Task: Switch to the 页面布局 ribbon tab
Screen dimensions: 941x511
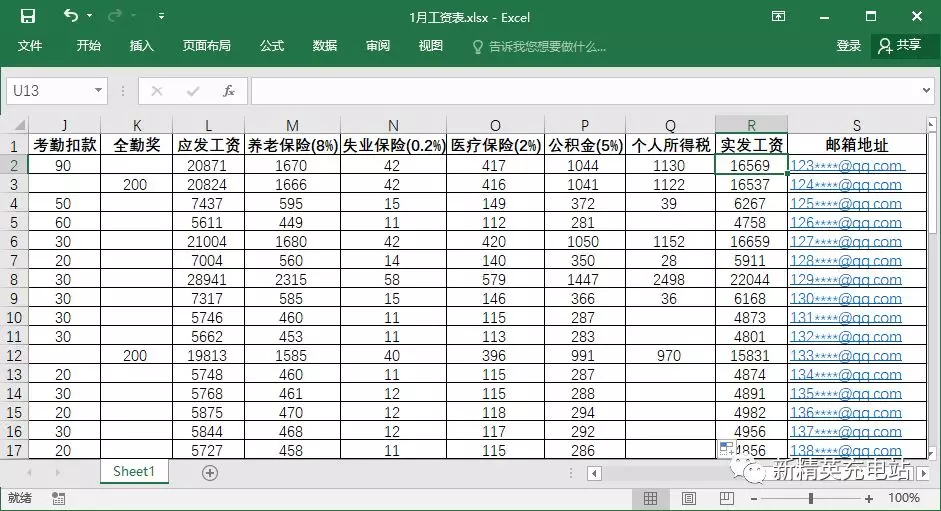Action: point(206,46)
